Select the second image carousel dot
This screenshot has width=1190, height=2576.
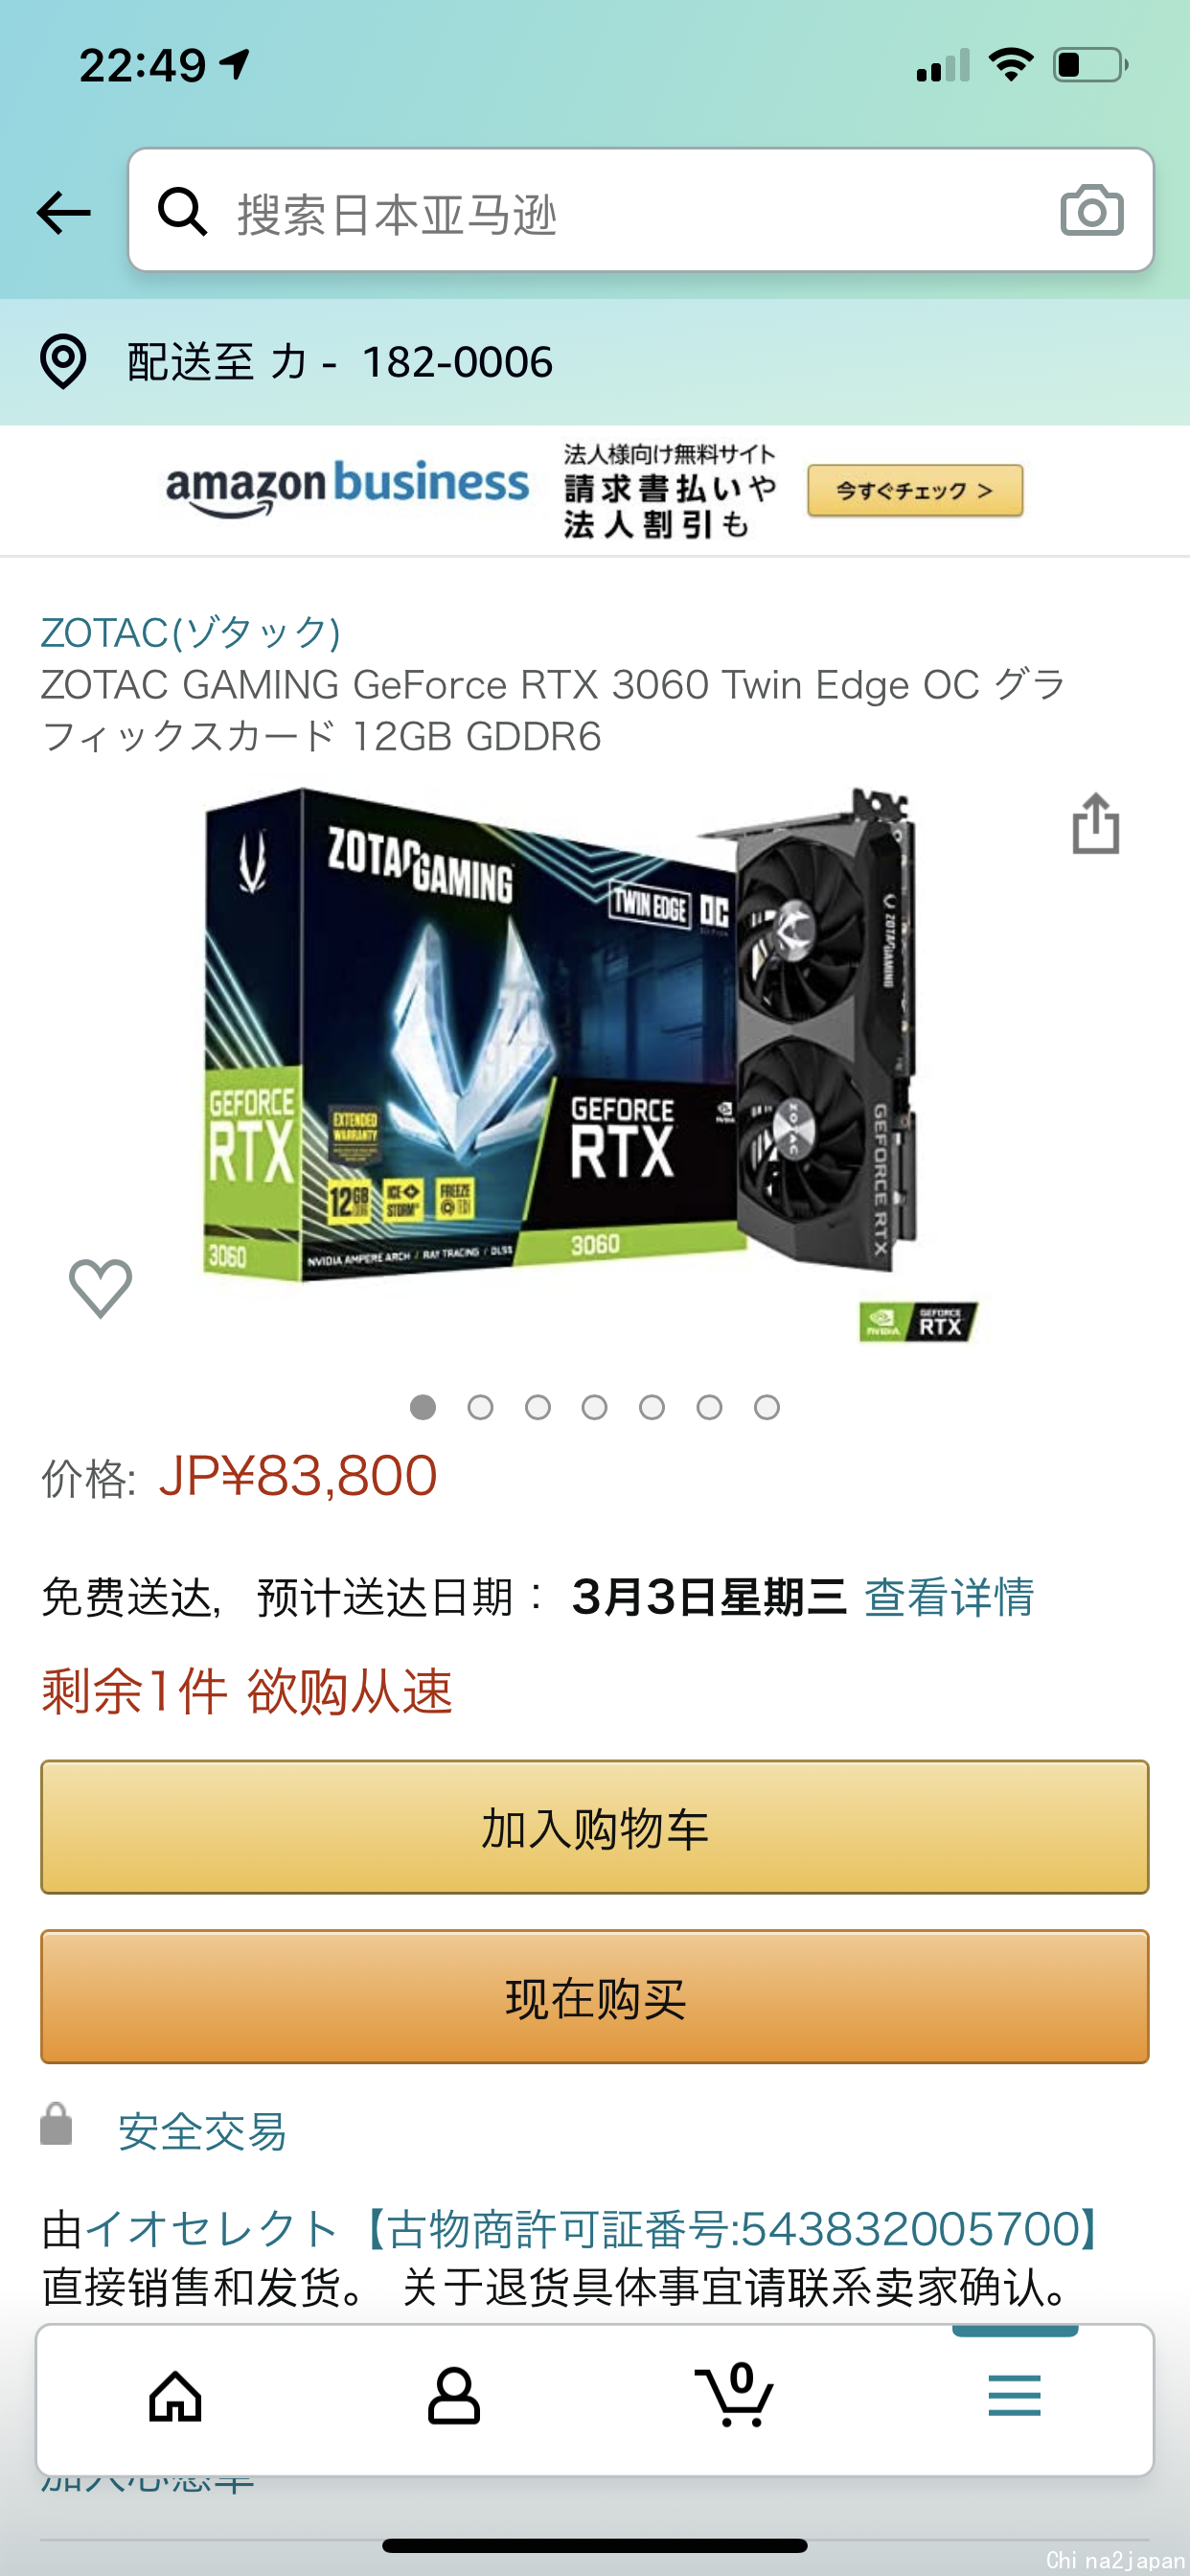(480, 1407)
